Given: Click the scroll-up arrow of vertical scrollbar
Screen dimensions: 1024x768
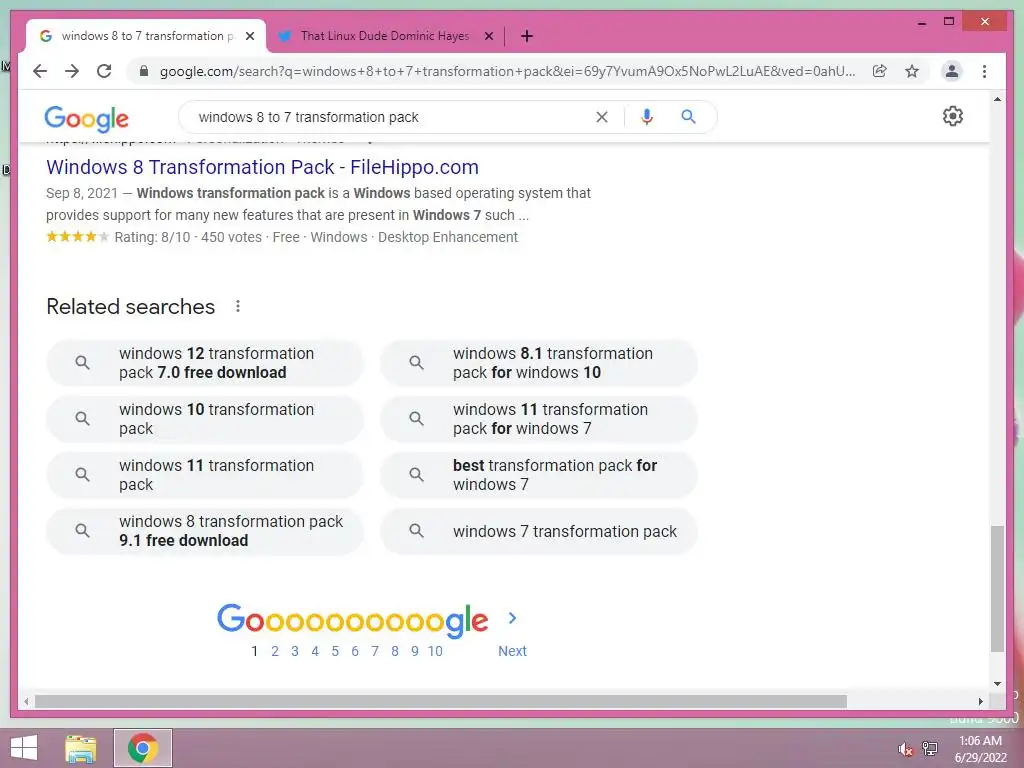Looking at the screenshot, I should (997, 99).
